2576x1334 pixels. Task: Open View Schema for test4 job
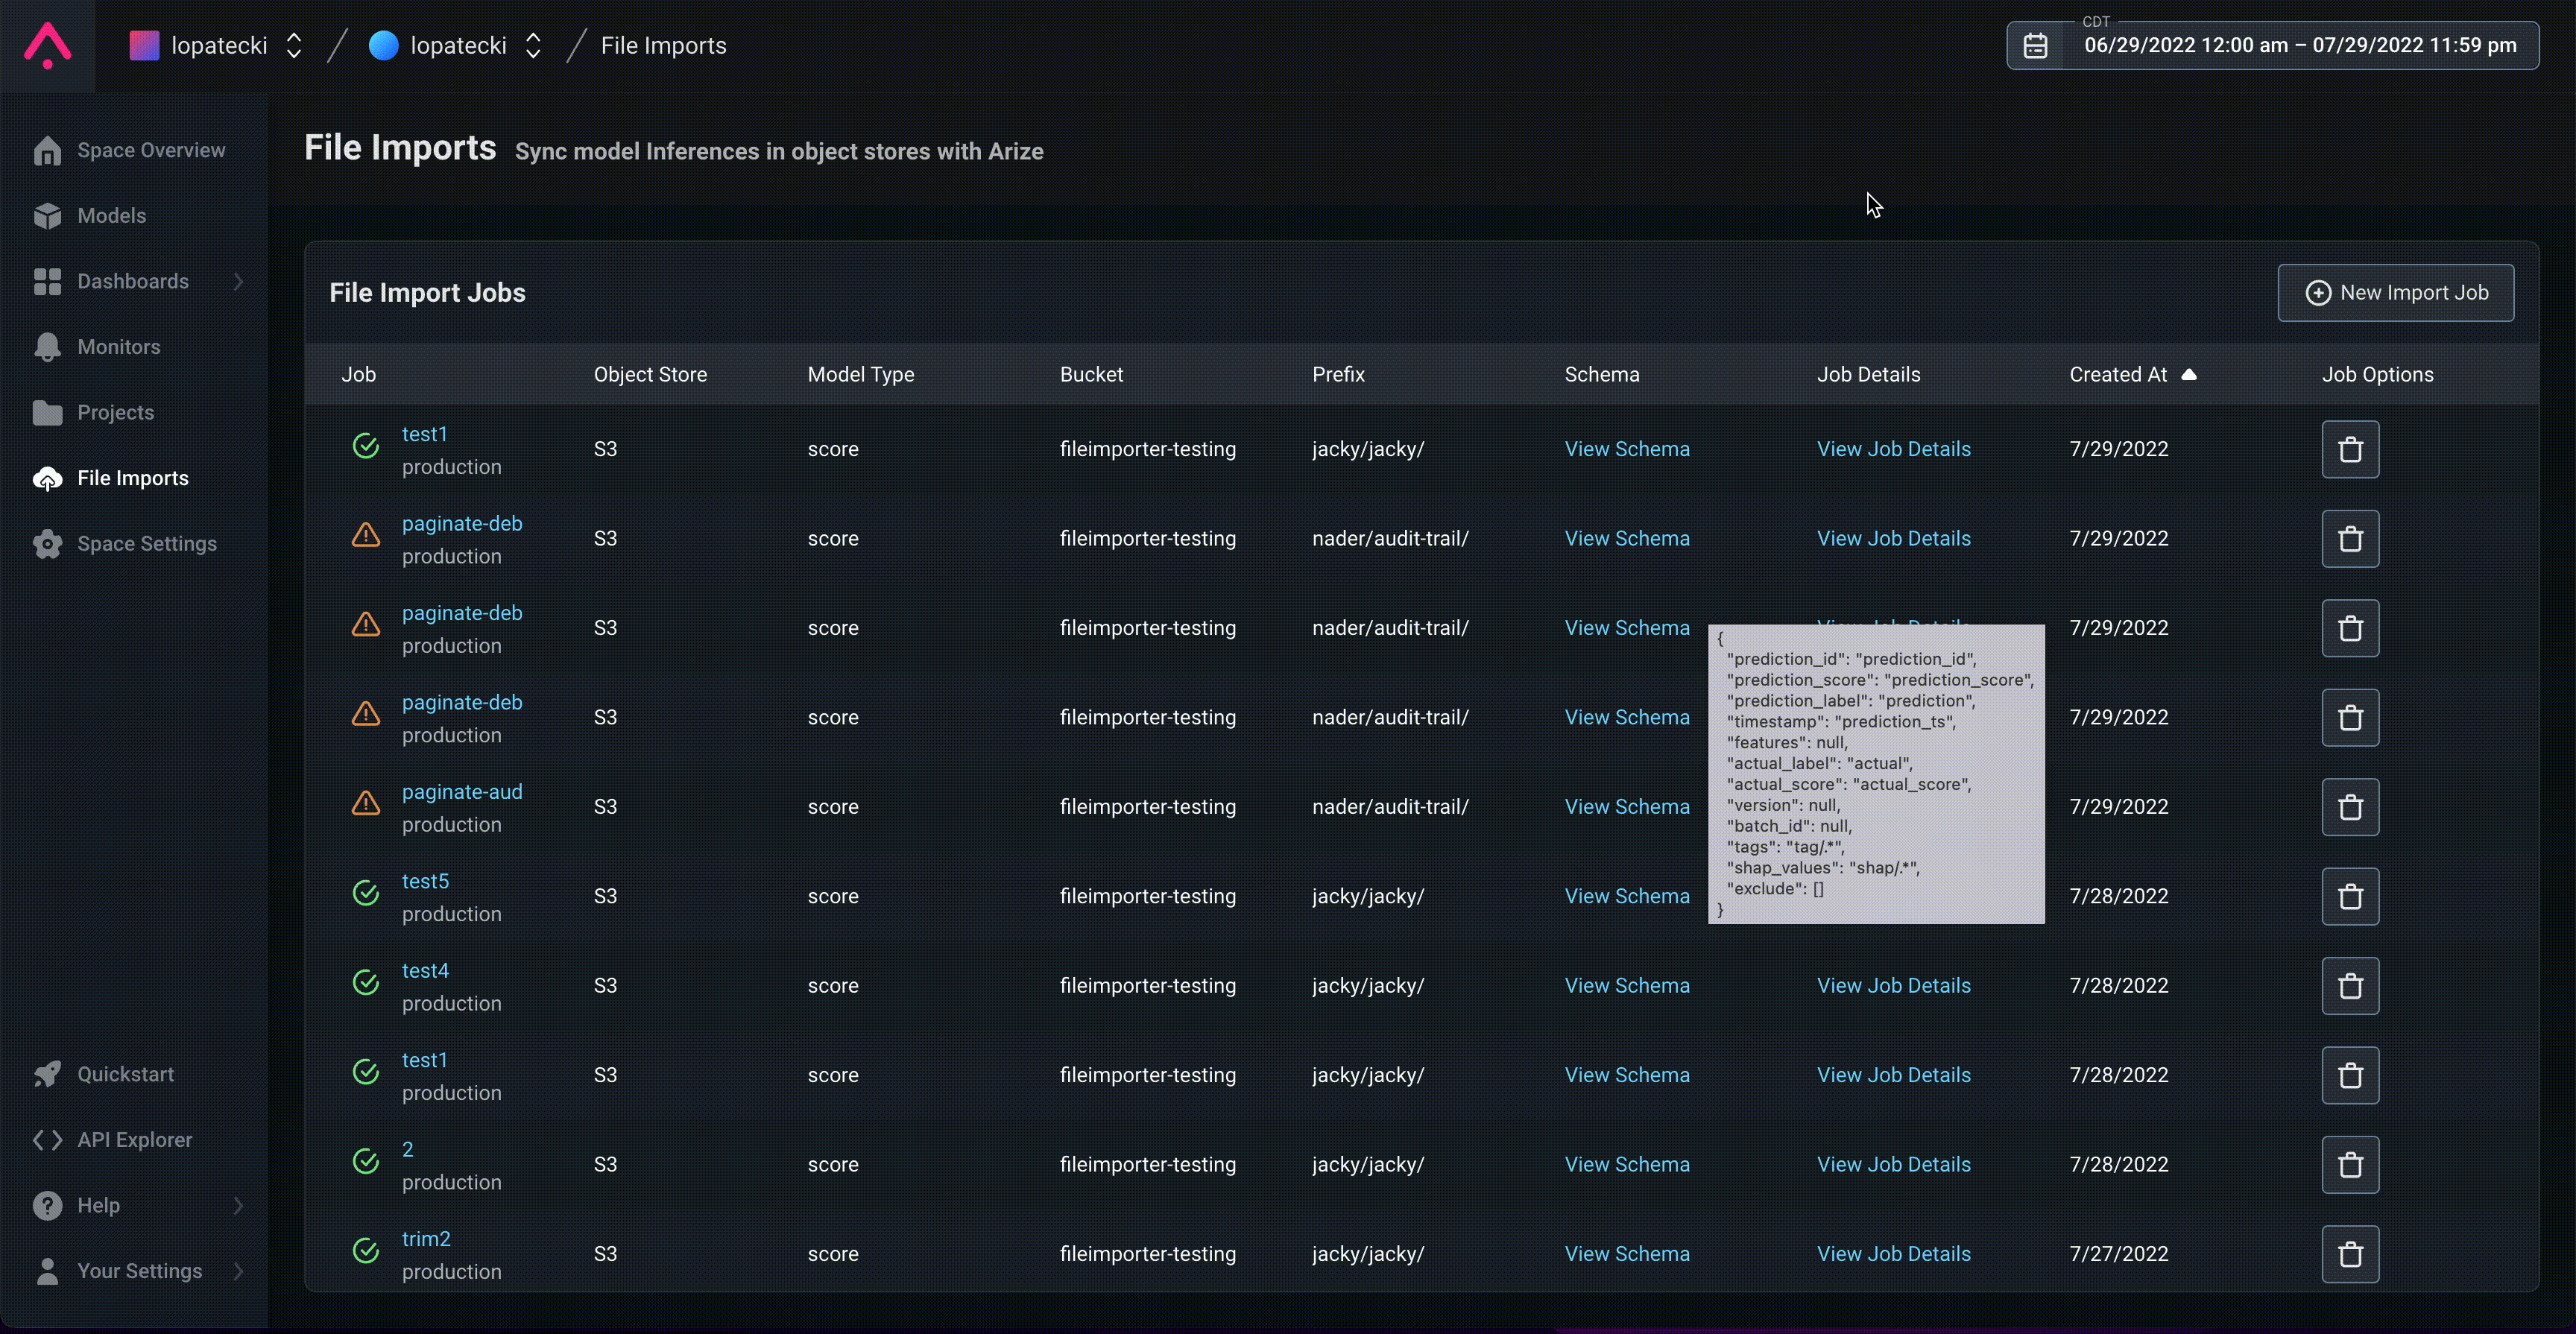1627,986
